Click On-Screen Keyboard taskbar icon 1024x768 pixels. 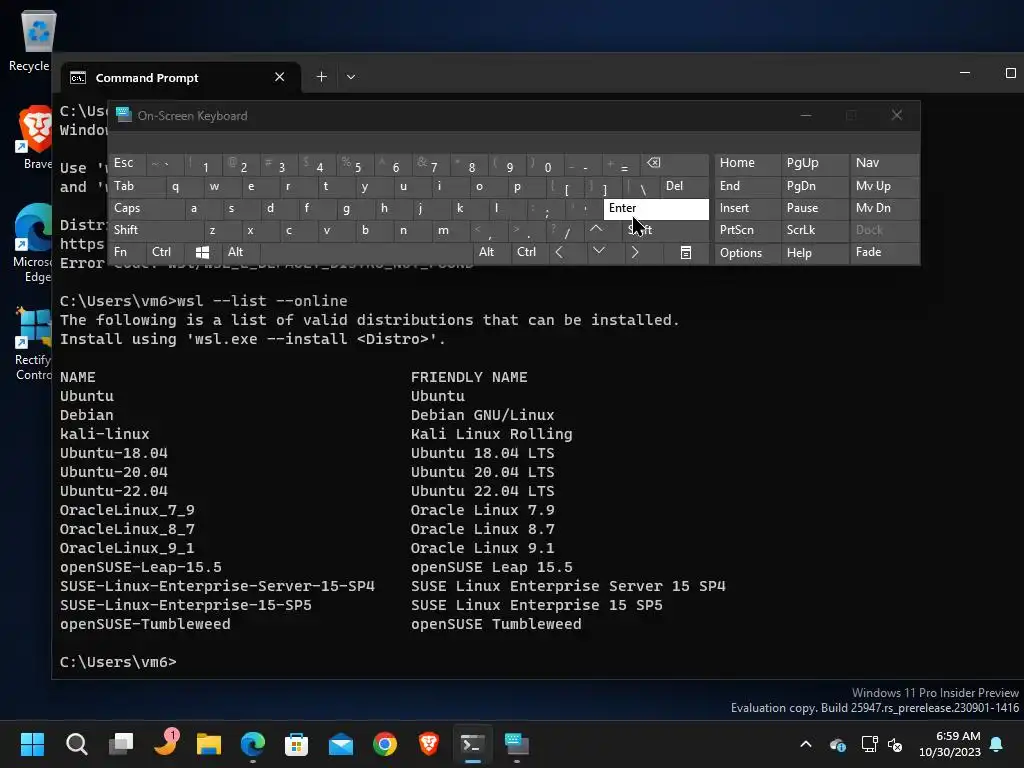[x=517, y=744]
